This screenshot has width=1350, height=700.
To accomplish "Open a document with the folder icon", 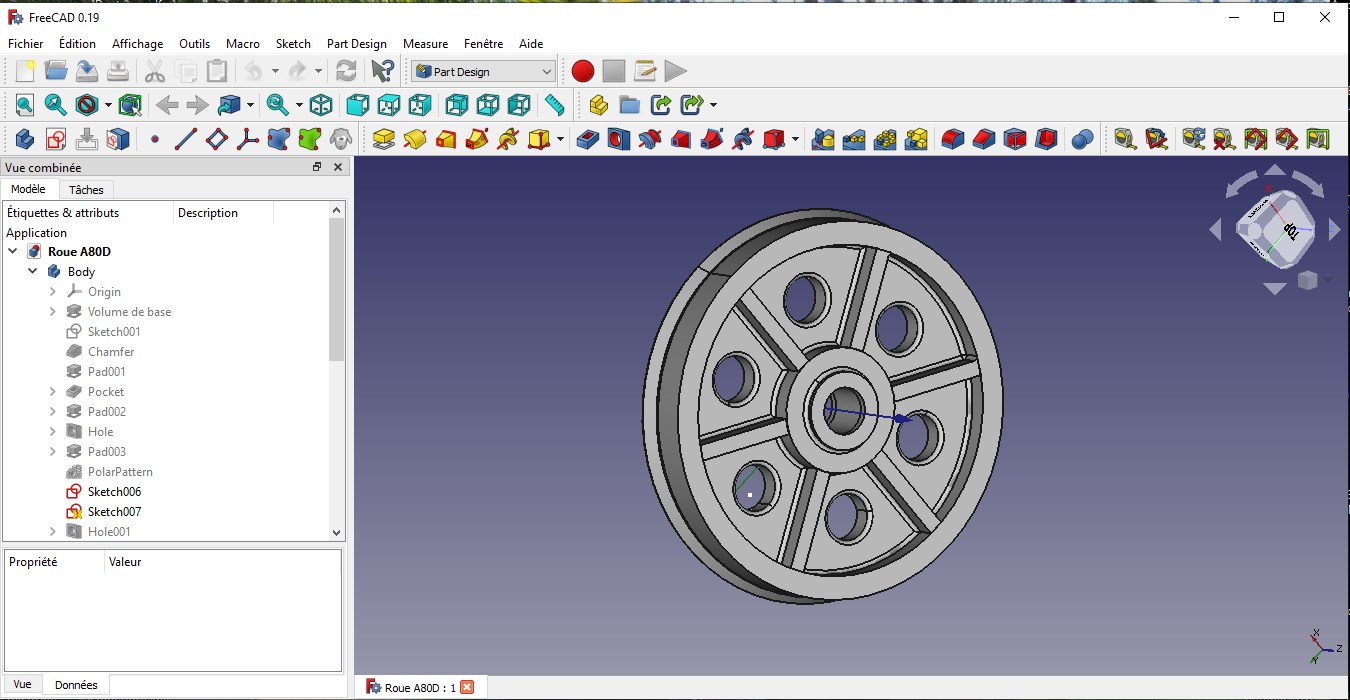I will point(56,71).
